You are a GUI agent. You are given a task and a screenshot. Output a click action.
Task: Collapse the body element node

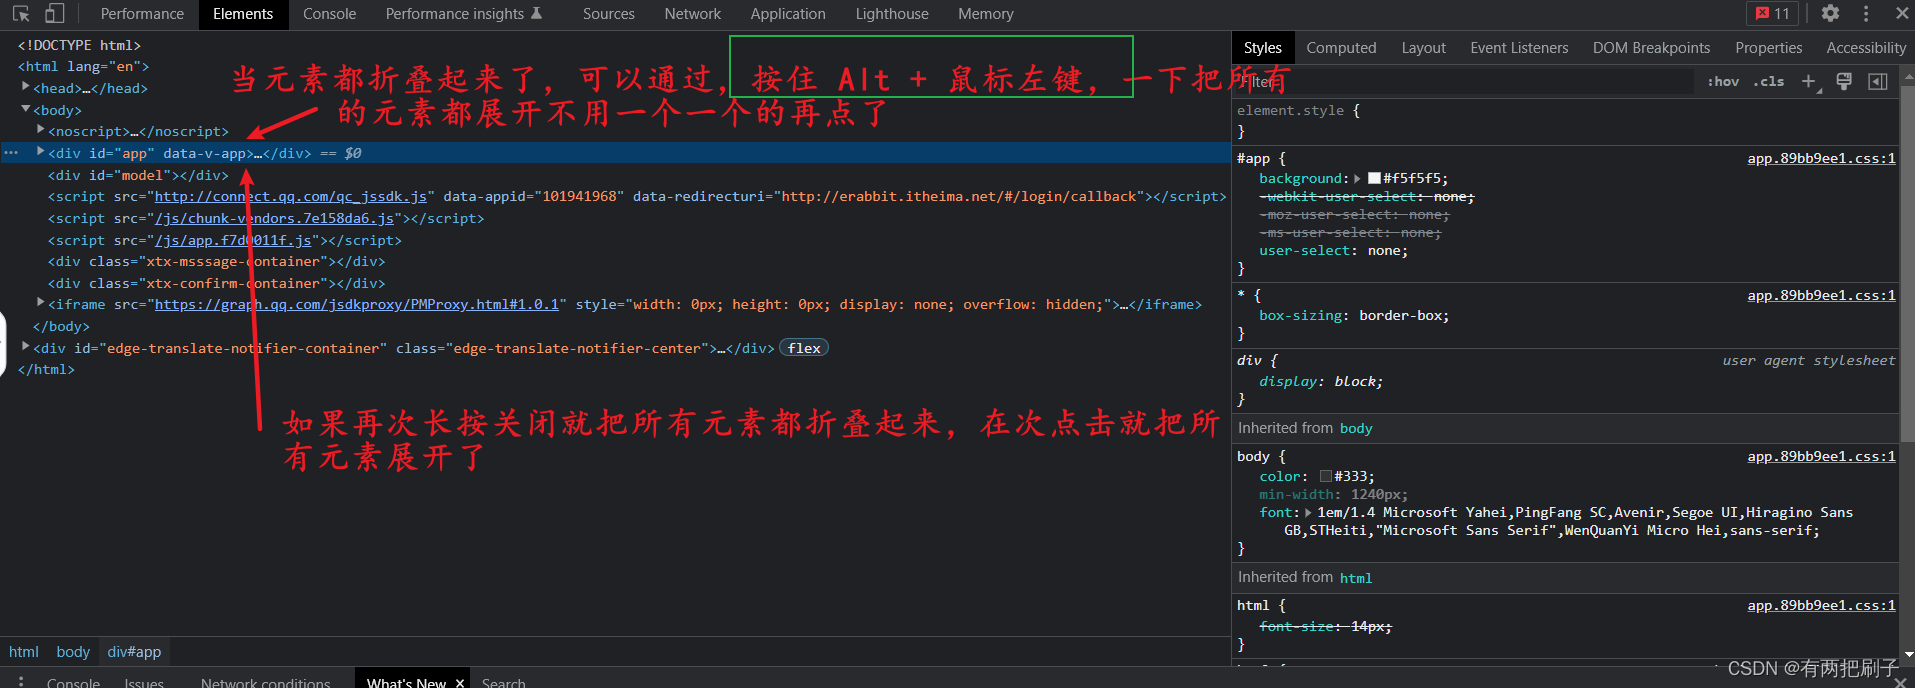[26, 109]
